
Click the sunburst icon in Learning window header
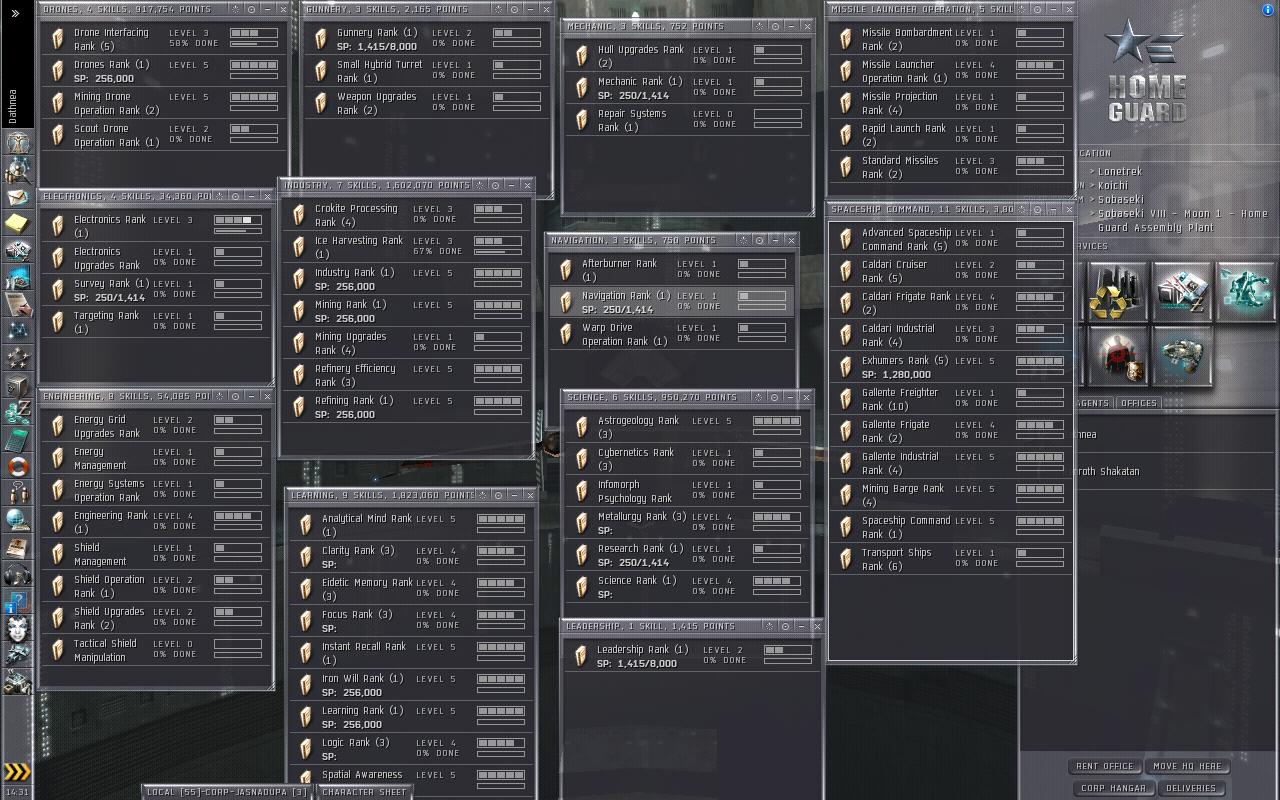click(482, 495)
